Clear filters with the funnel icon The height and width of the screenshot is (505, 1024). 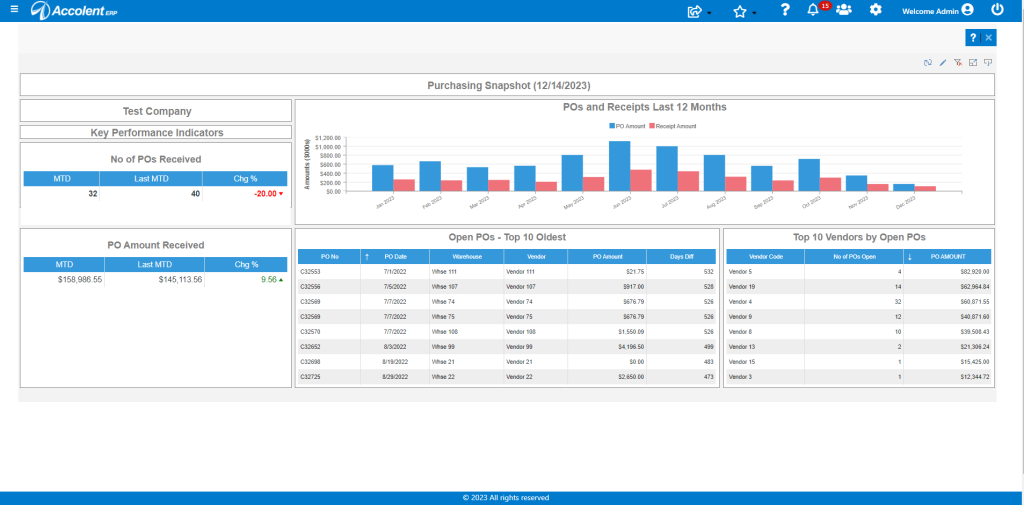tap(957, 63)
